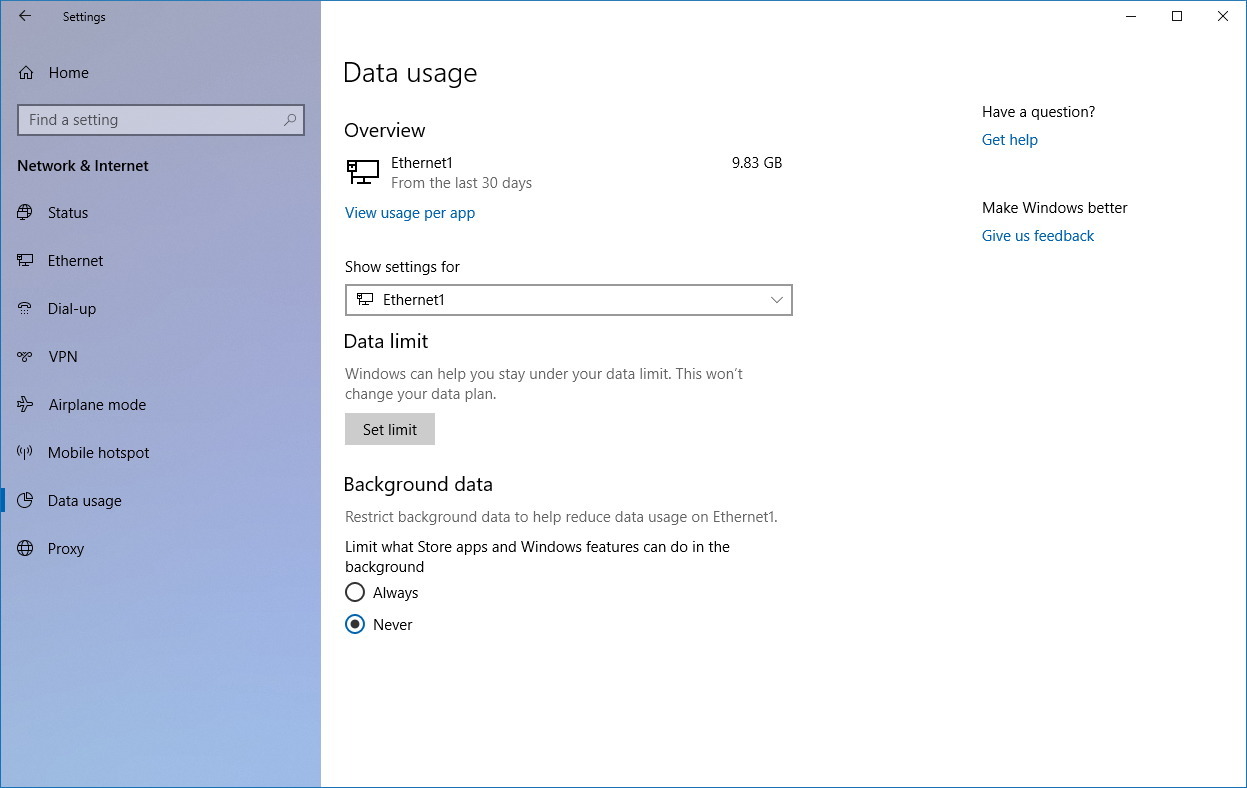Screen dimensions: 1247x788
Task: Click the Mobile hotspot signal icon
Action: click(26, 453)
